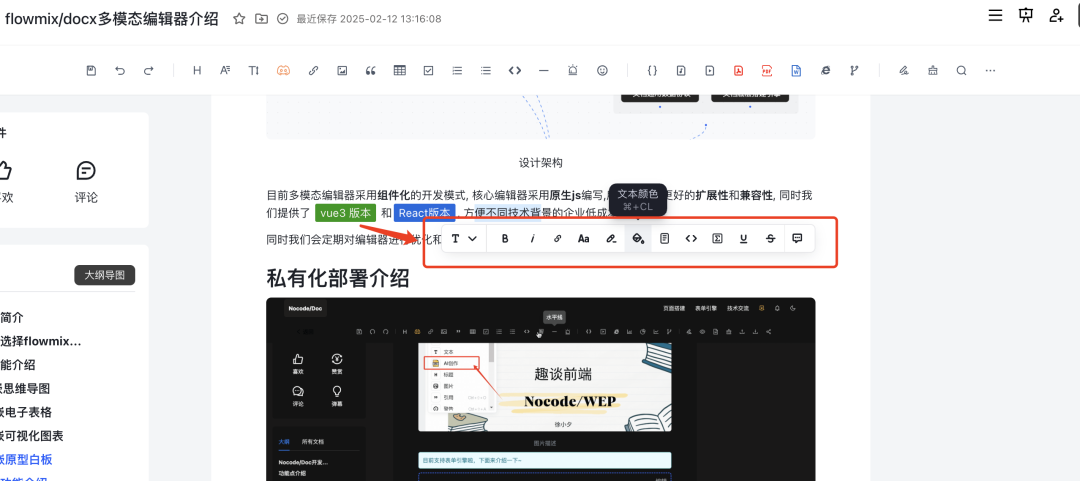Image resolution: width=1080 pixels, height=481 pixels.
Task: Insert a code block from top toolbar
Action: [515, 70]
